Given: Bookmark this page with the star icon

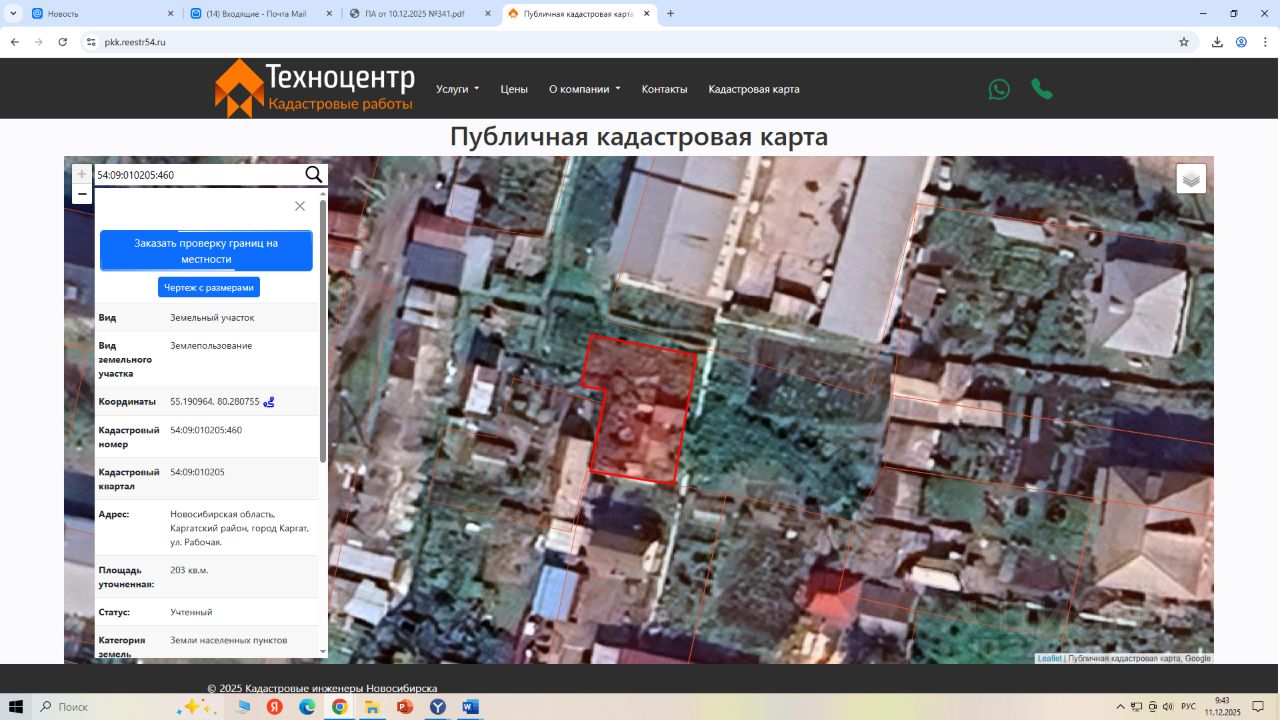Looking at the screenshot, I should [1184, 42].
